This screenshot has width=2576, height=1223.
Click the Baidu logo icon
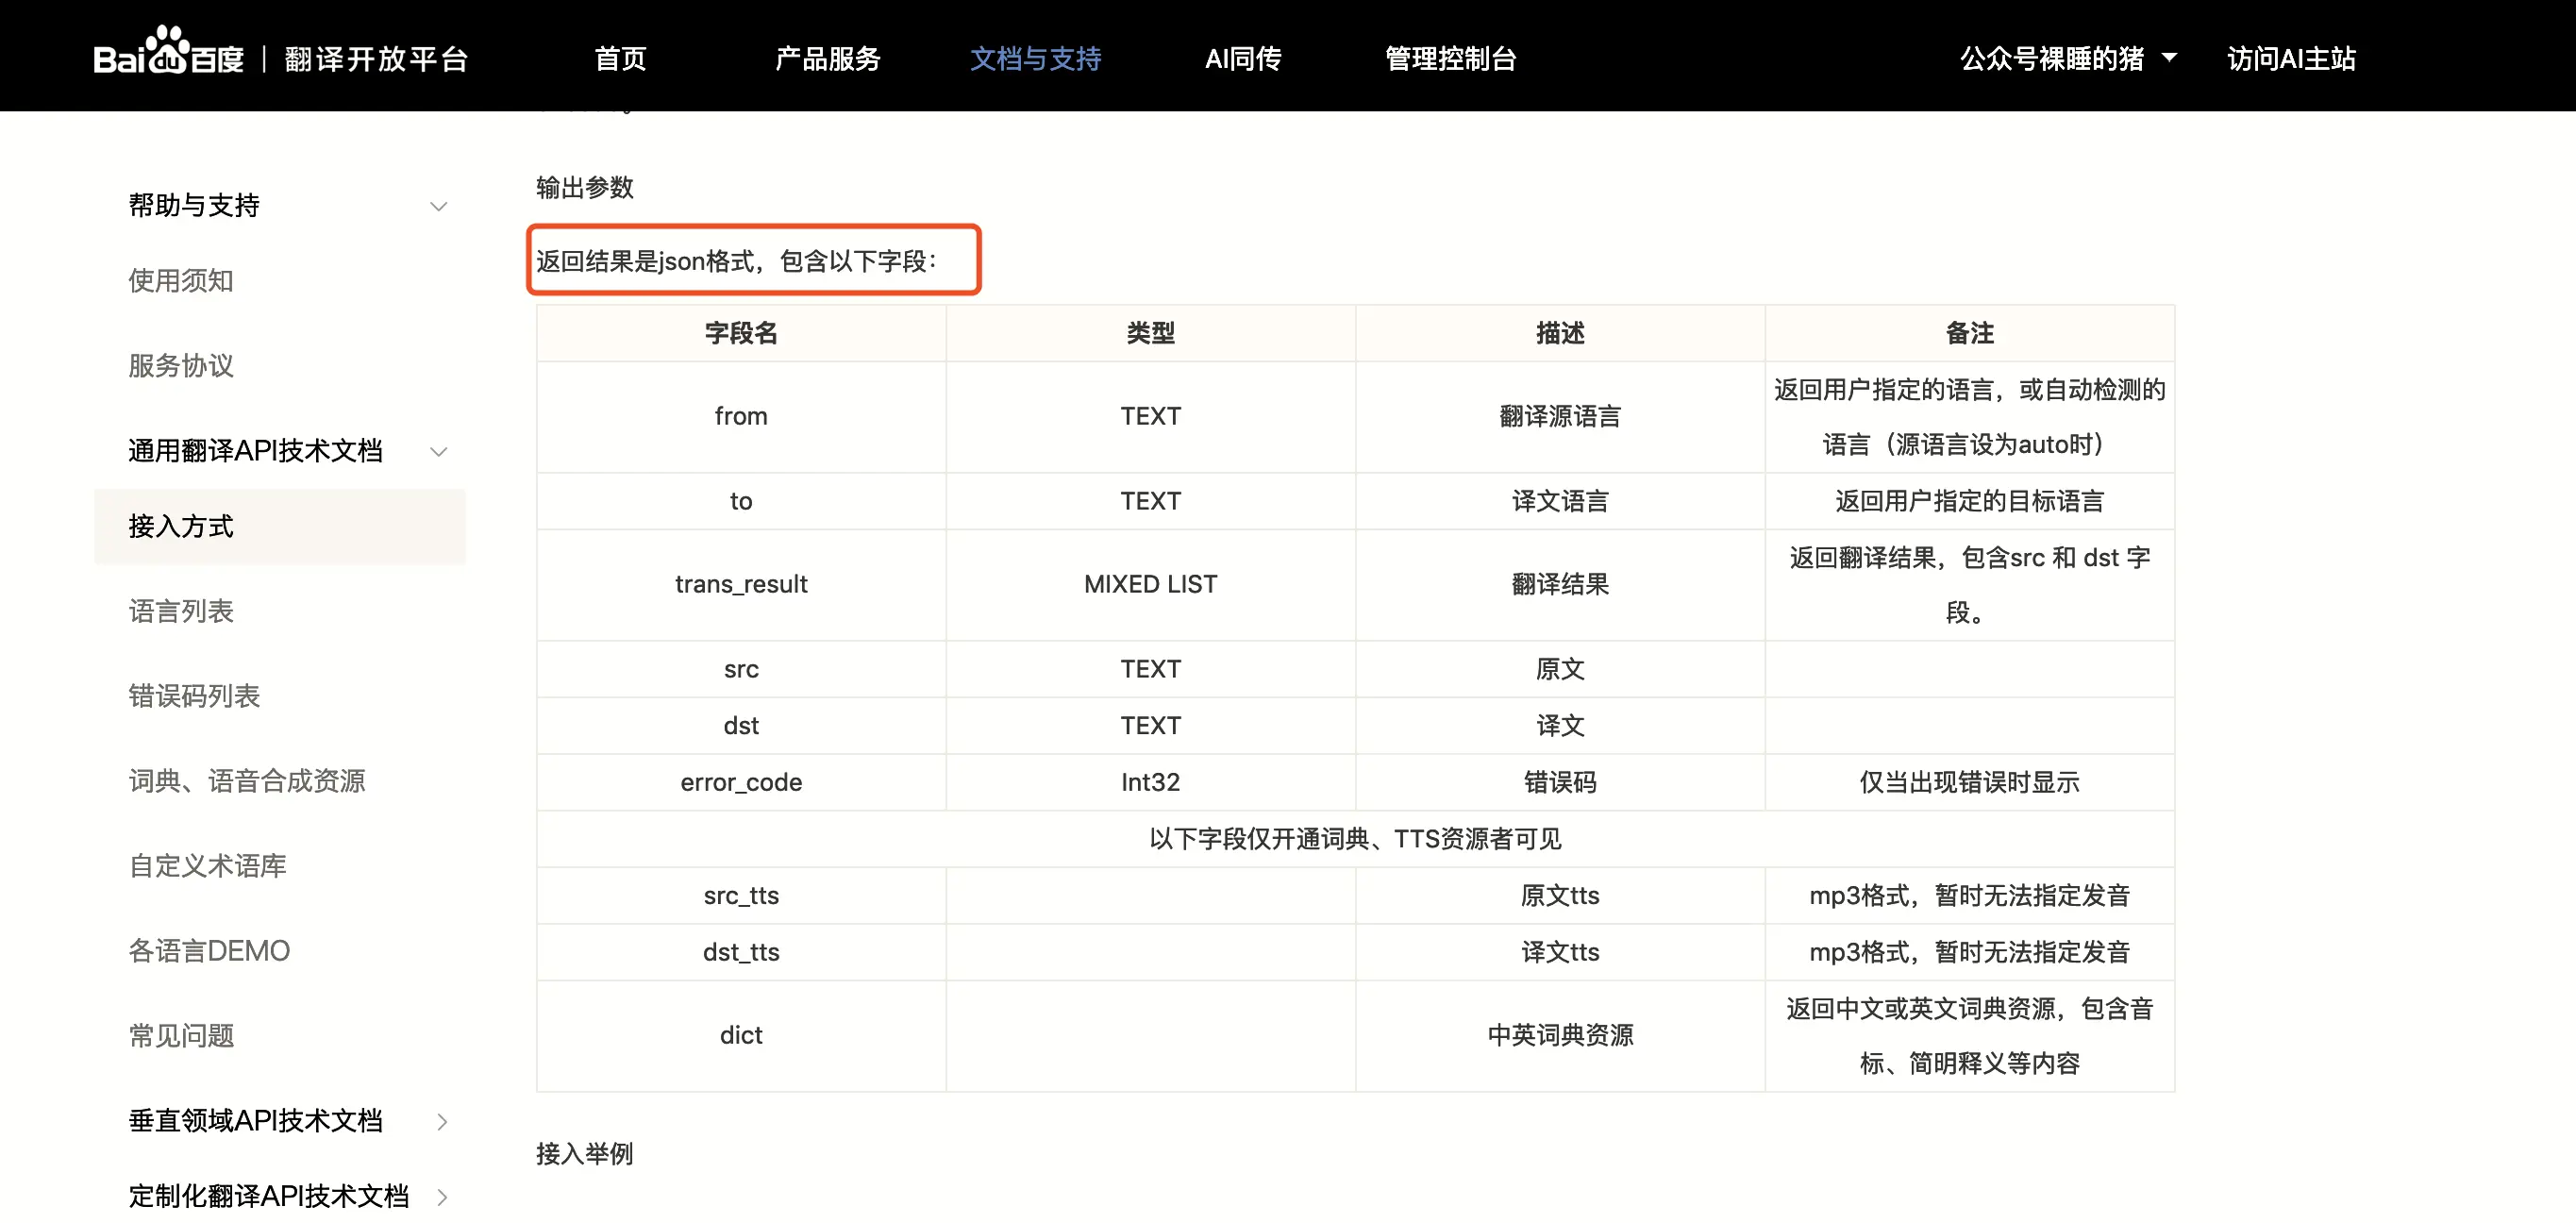point(168,54)
